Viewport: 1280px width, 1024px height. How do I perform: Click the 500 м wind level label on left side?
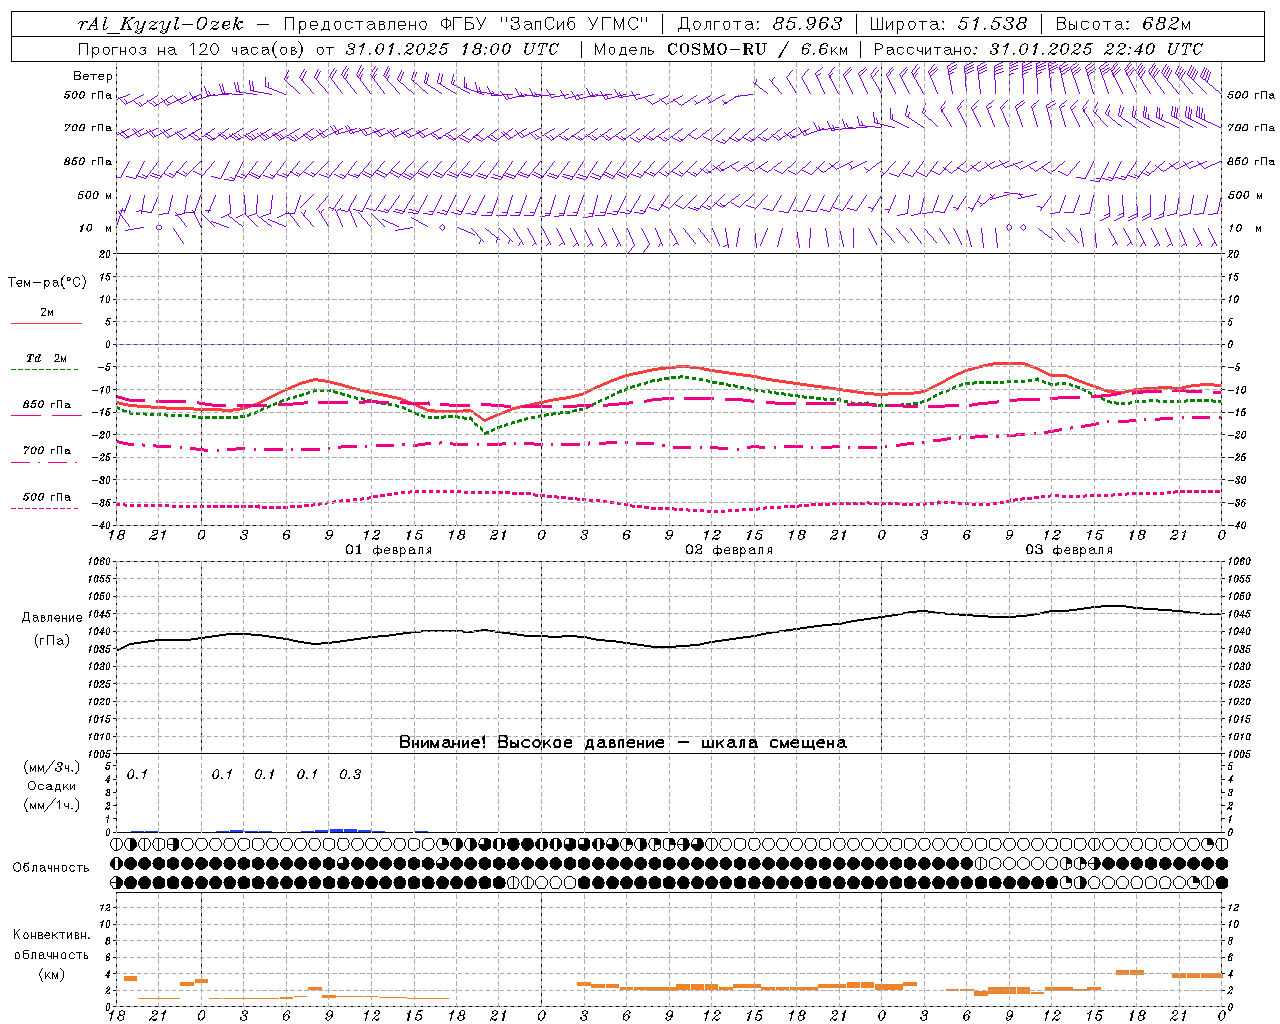tap(95, 195)
